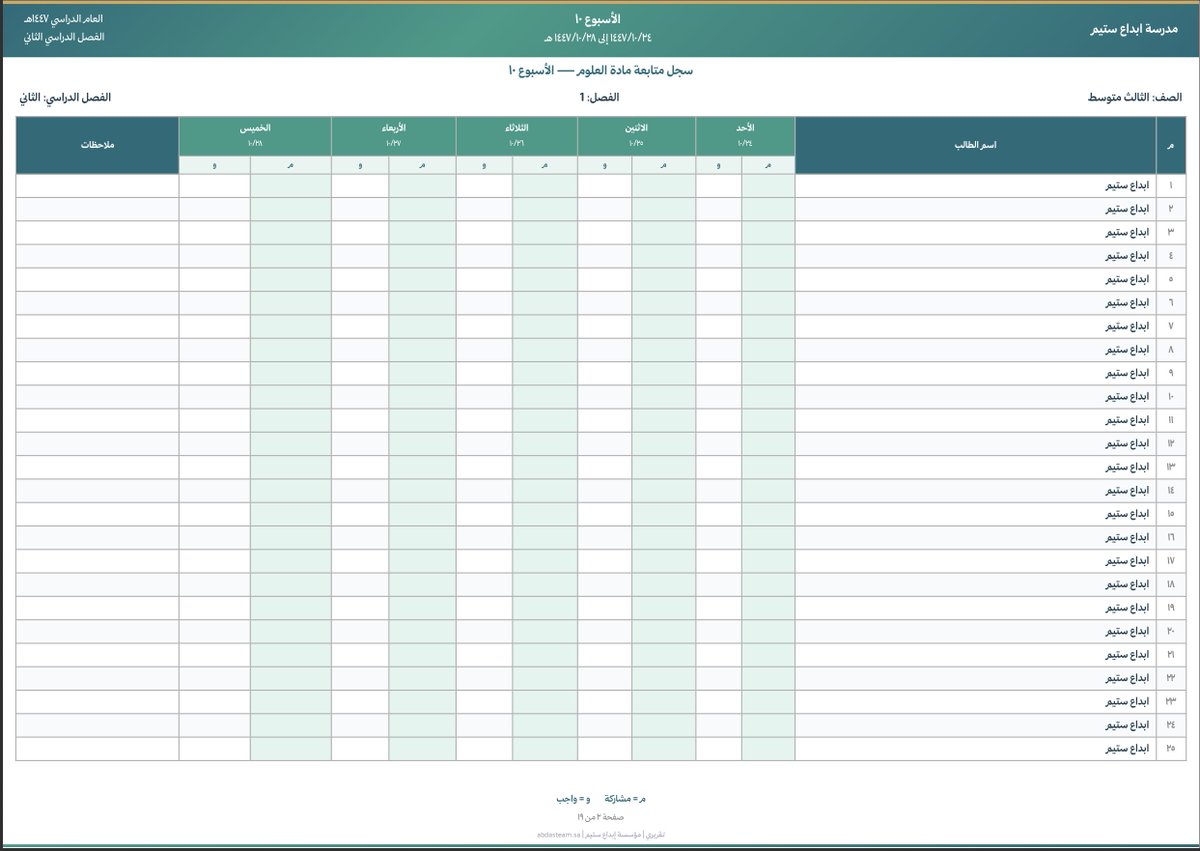The width and height of the screenshot is (1200, 851).
Task: Click the row number '٣' cell
Action: click(1169, 232)
